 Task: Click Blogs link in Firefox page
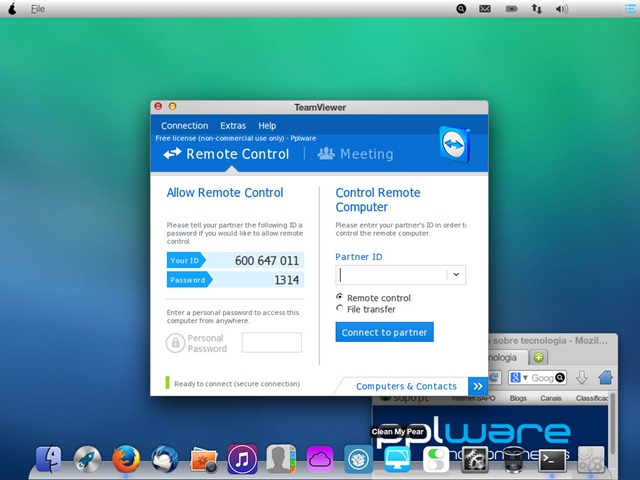point(518,398)
